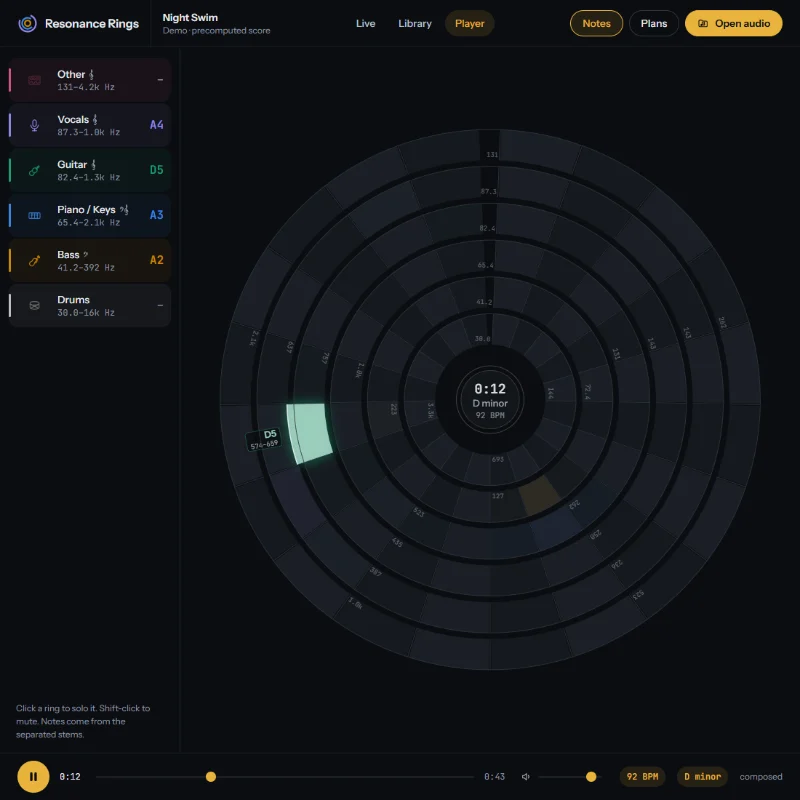Image resolution: width=800 pixels, height=800 pixels.
Task: Click the treble clef next to Guitar
Action: (x=93, y=164)
